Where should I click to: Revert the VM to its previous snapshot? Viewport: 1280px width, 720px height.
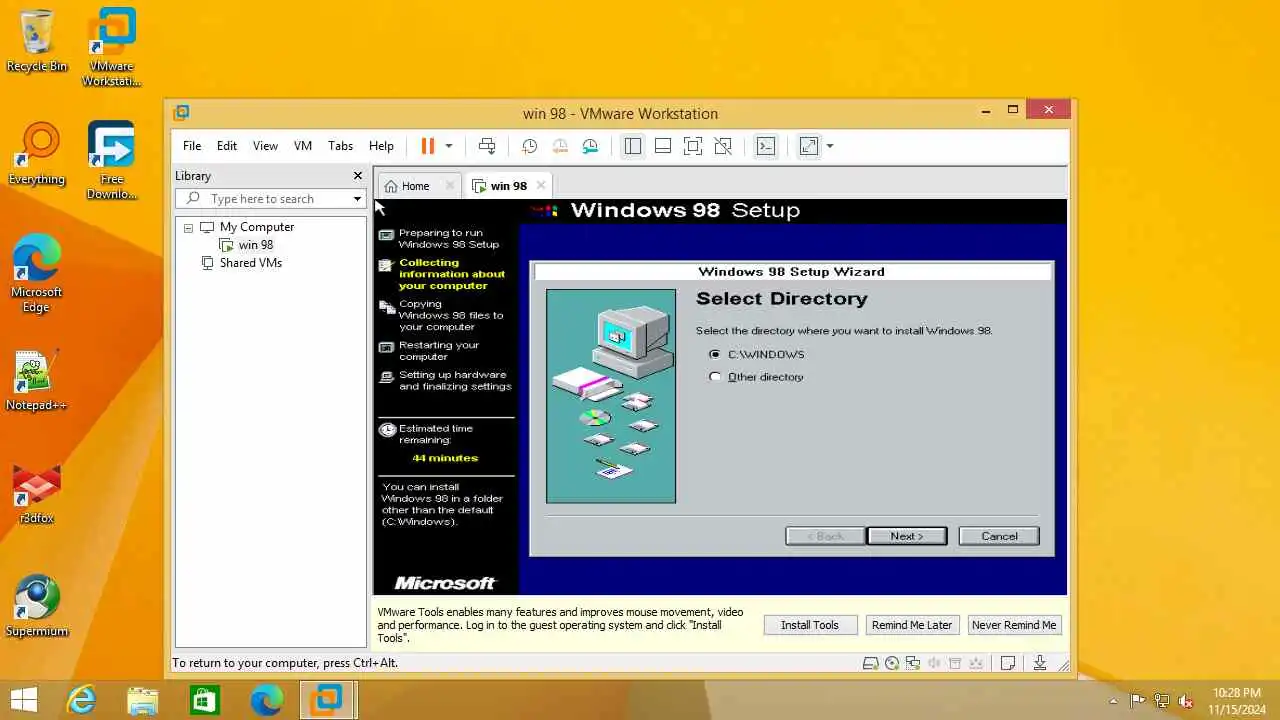[560, 146]
